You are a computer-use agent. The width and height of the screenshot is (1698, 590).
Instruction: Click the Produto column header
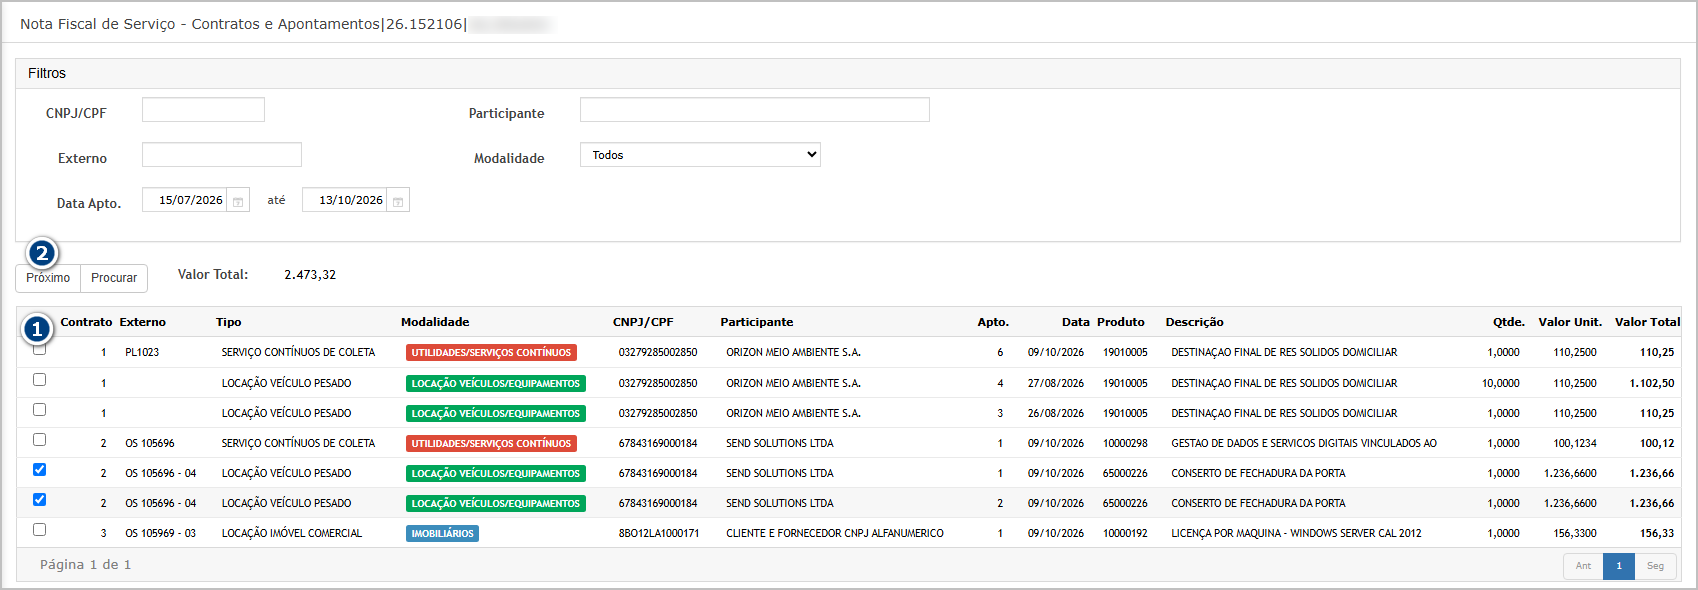pyautogui.click(x=1121, y=322)
